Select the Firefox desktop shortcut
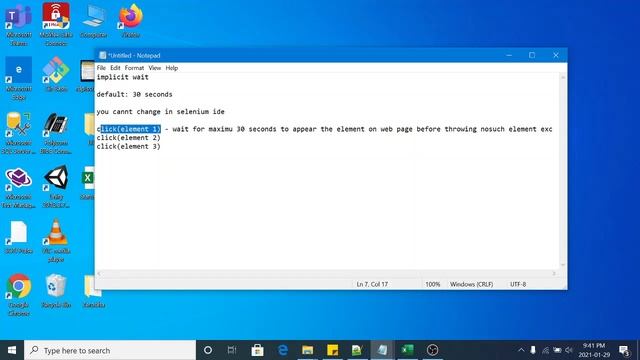This screenshot has height=360, width=640. tap(131, 21)
